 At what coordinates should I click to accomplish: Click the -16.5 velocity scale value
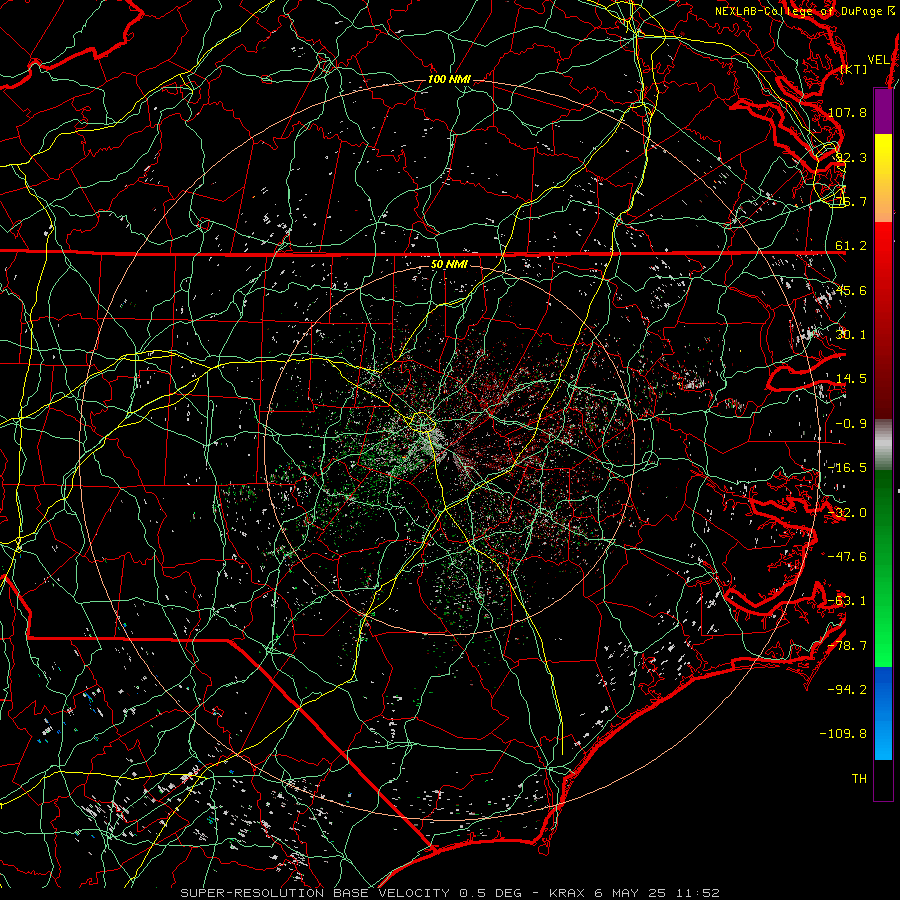coord(848,468)
